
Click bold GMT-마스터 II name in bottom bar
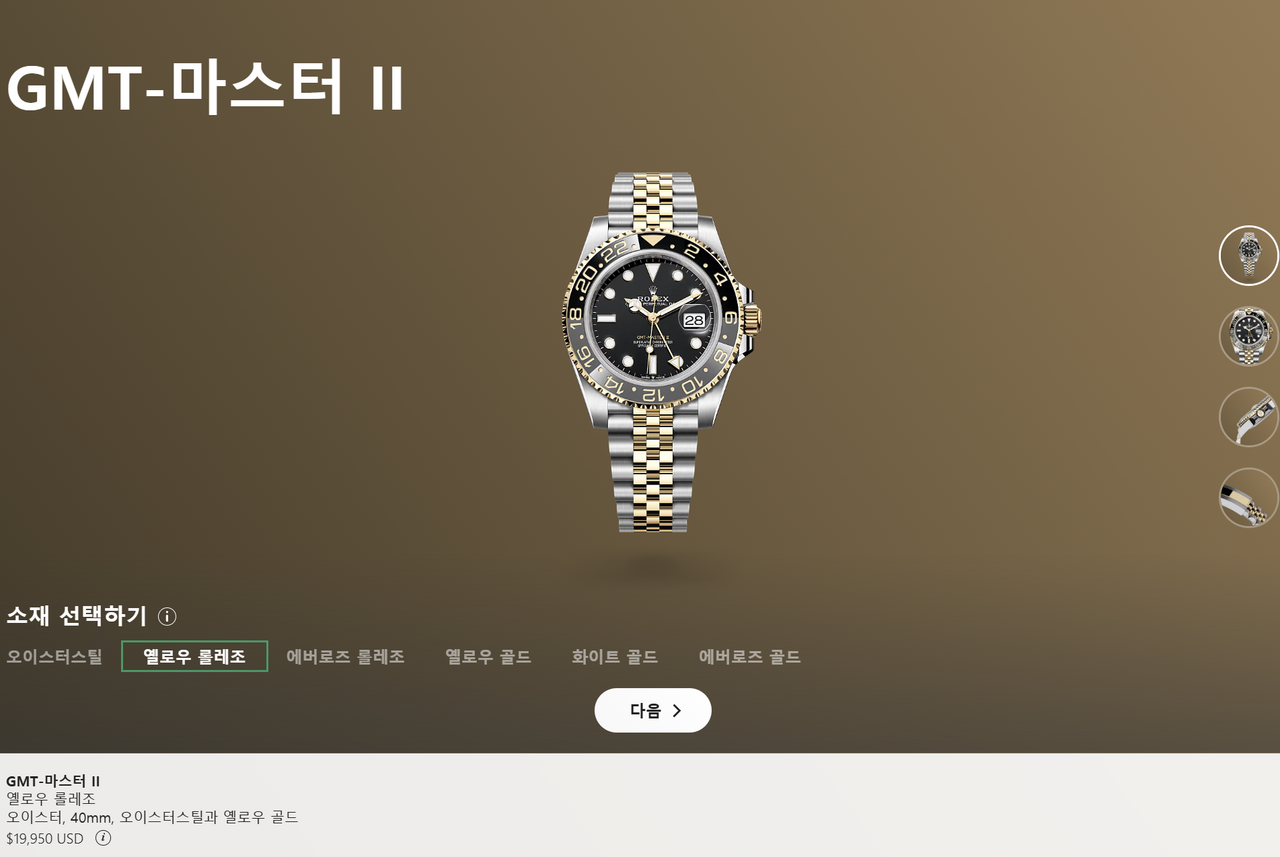(53, 781)
